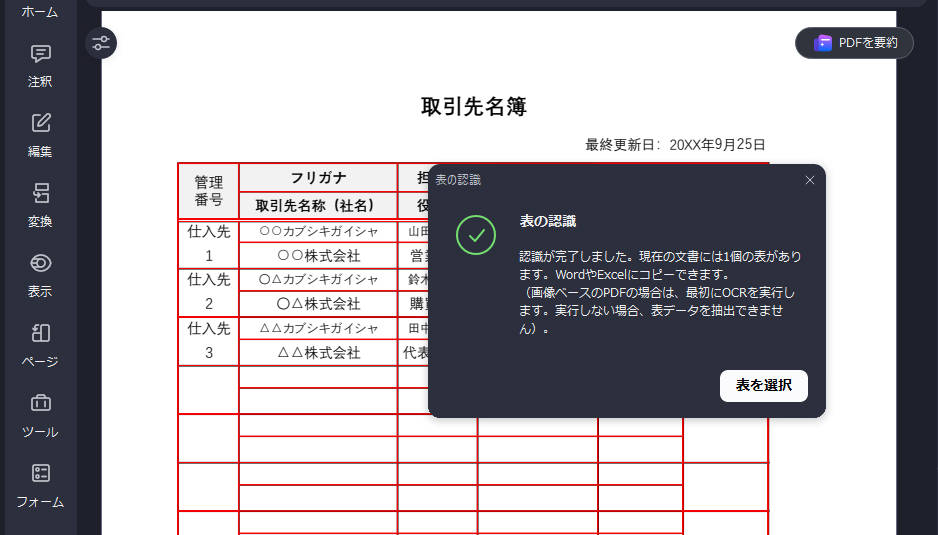938x535 pixels.
Task: Click the PDFを要約 button
Action: pos(854,43)
